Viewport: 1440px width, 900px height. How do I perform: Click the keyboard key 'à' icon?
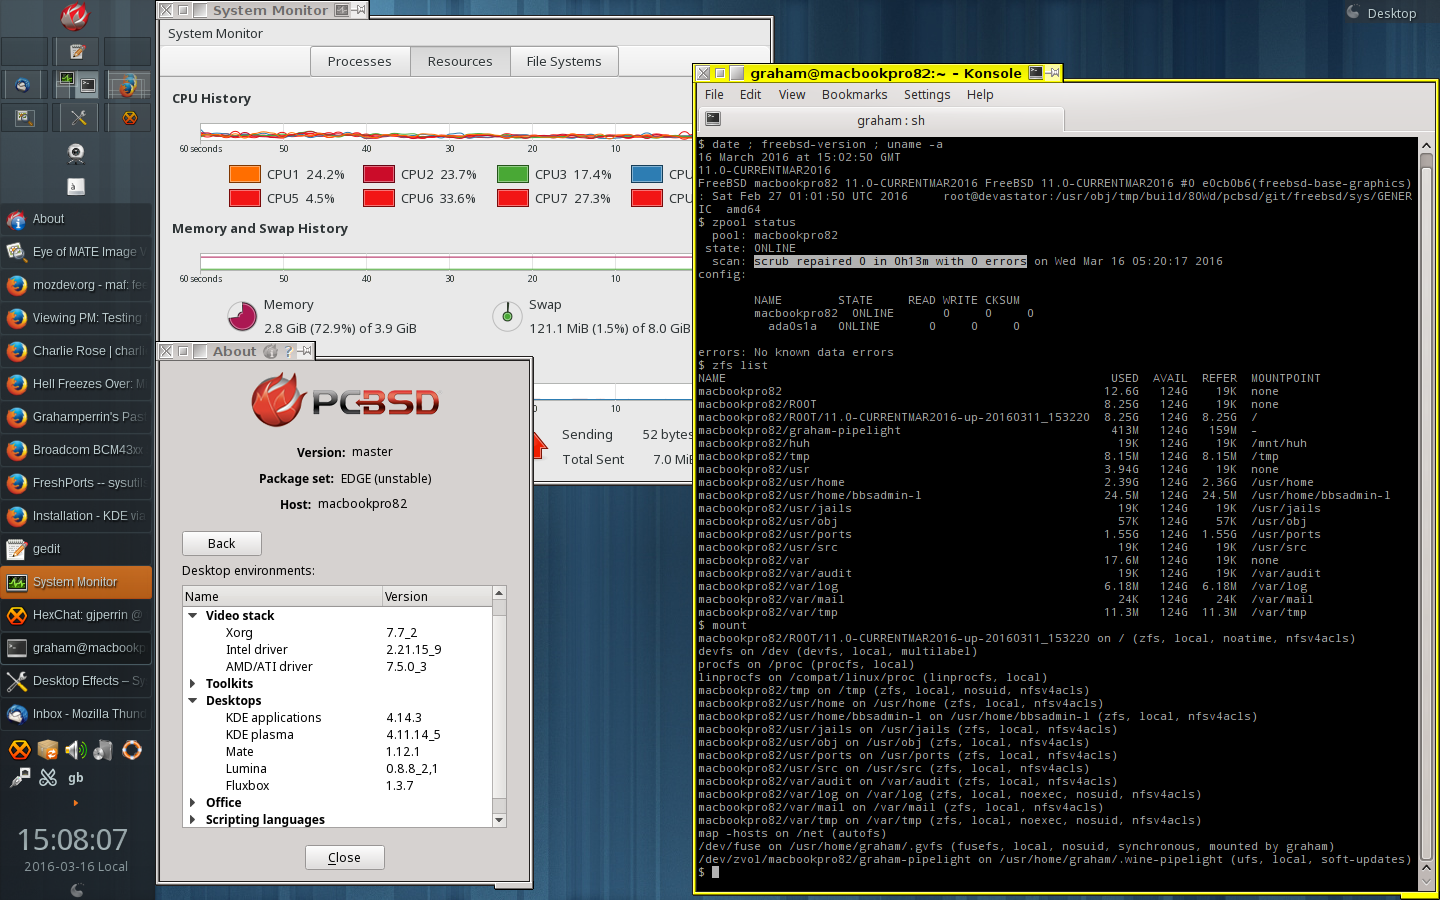click(x=76, y=186)
